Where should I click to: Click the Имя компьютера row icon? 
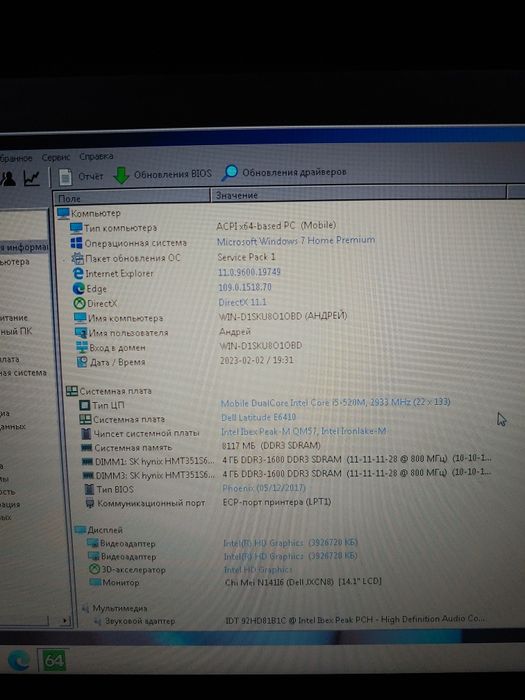80,318
